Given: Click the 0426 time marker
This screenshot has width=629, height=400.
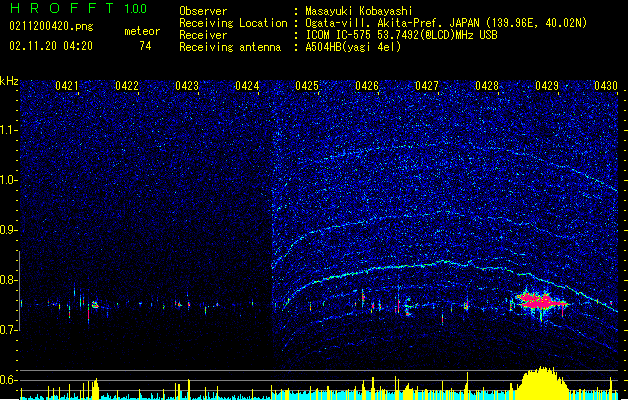Looking at the screenshot, I should (x=367, y=86).
